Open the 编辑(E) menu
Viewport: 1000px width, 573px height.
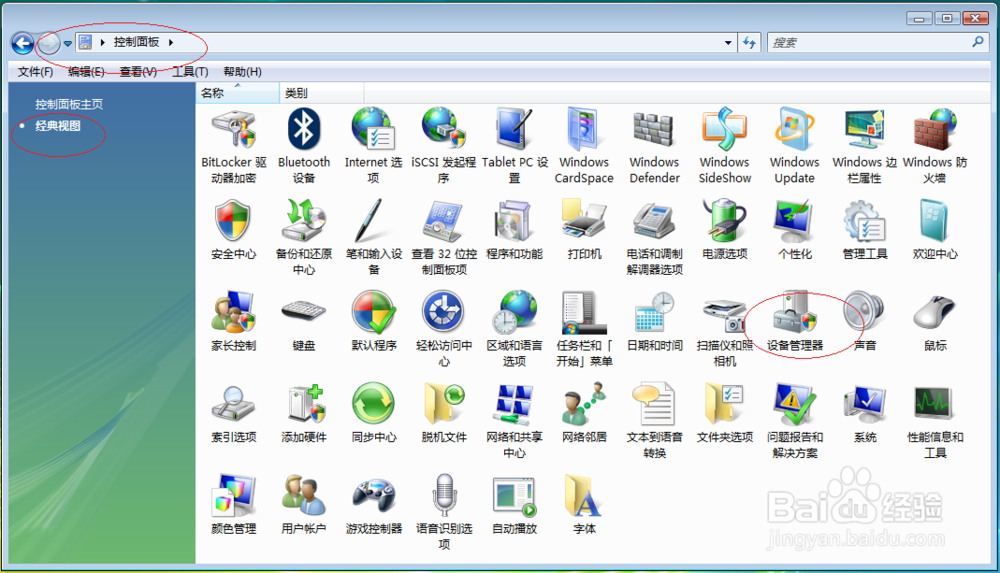click(x=86, y=71)
